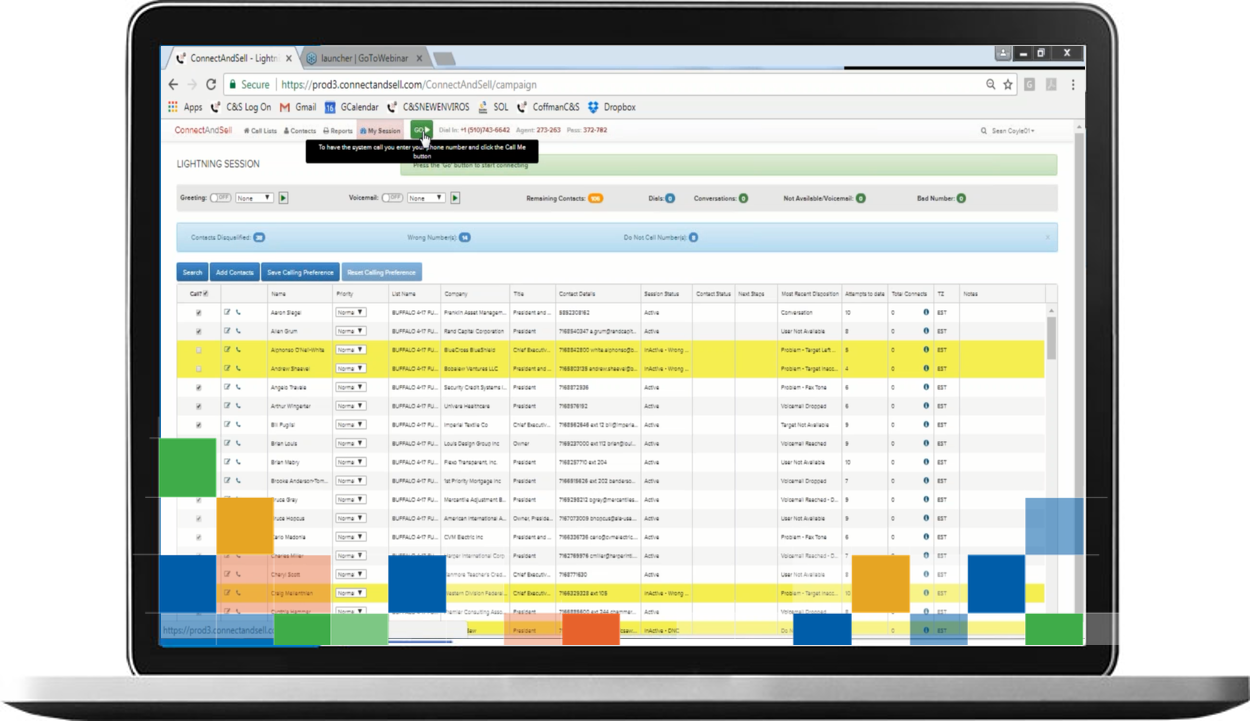Toggle the Voicemail OFF switch
Viewport: 1250px width, 721px height.
pyautogui.click(x=392, y=198)
